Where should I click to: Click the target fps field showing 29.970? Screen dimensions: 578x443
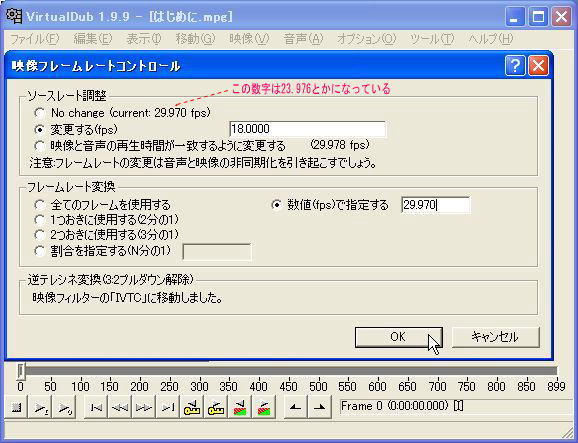point(436,205)
